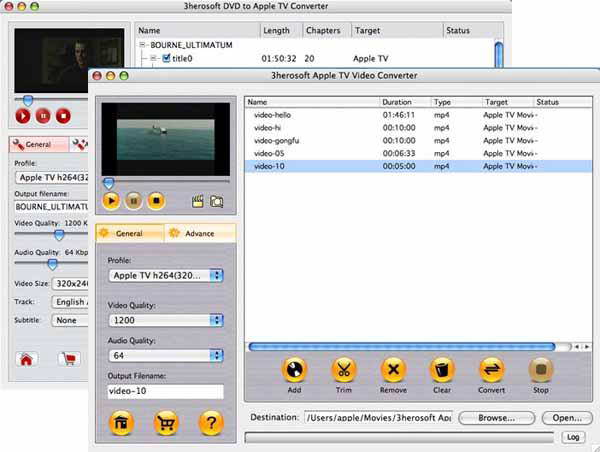Open the Profile dropdown showing Apple TV h264(320...
Image resolution: width=600 pixels, height=452 pixels.
[x=165, y=275]
